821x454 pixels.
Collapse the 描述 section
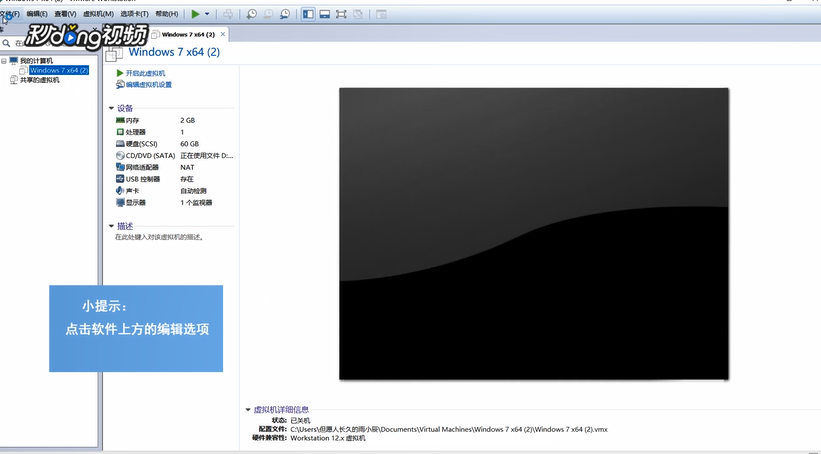tap(111, 226)
